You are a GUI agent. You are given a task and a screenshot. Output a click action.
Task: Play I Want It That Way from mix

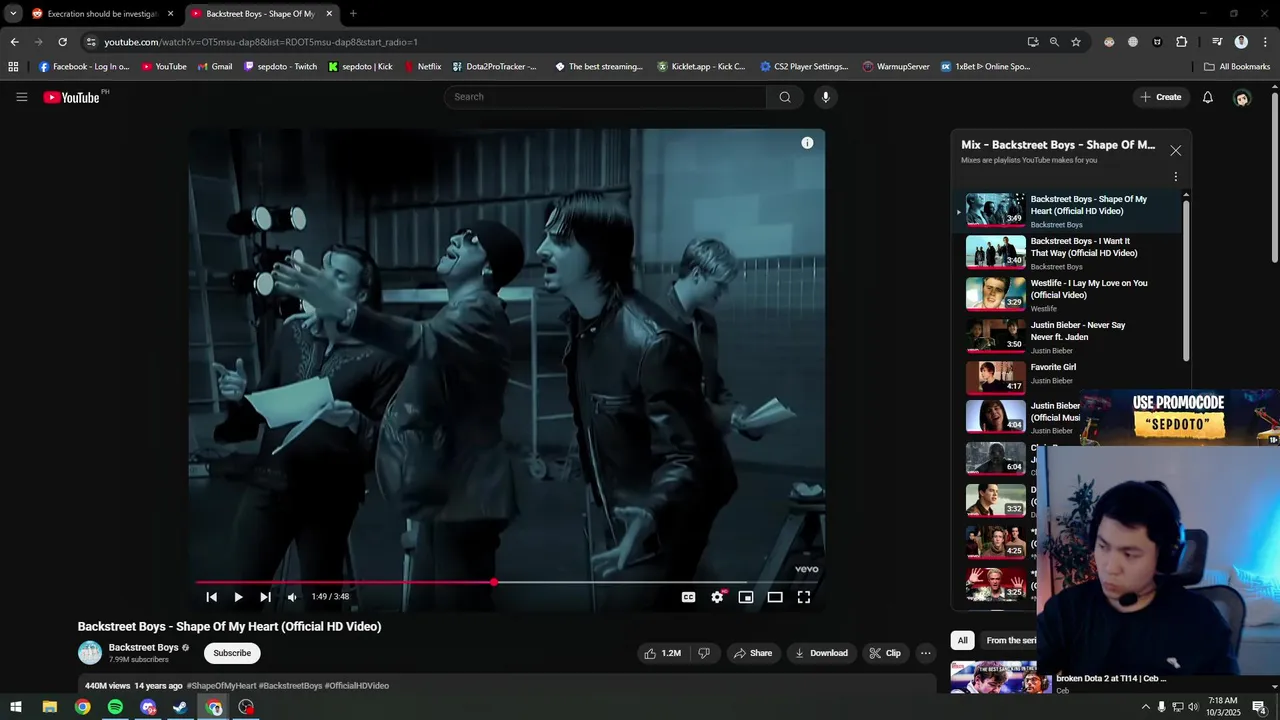(x=1067, y=253)
